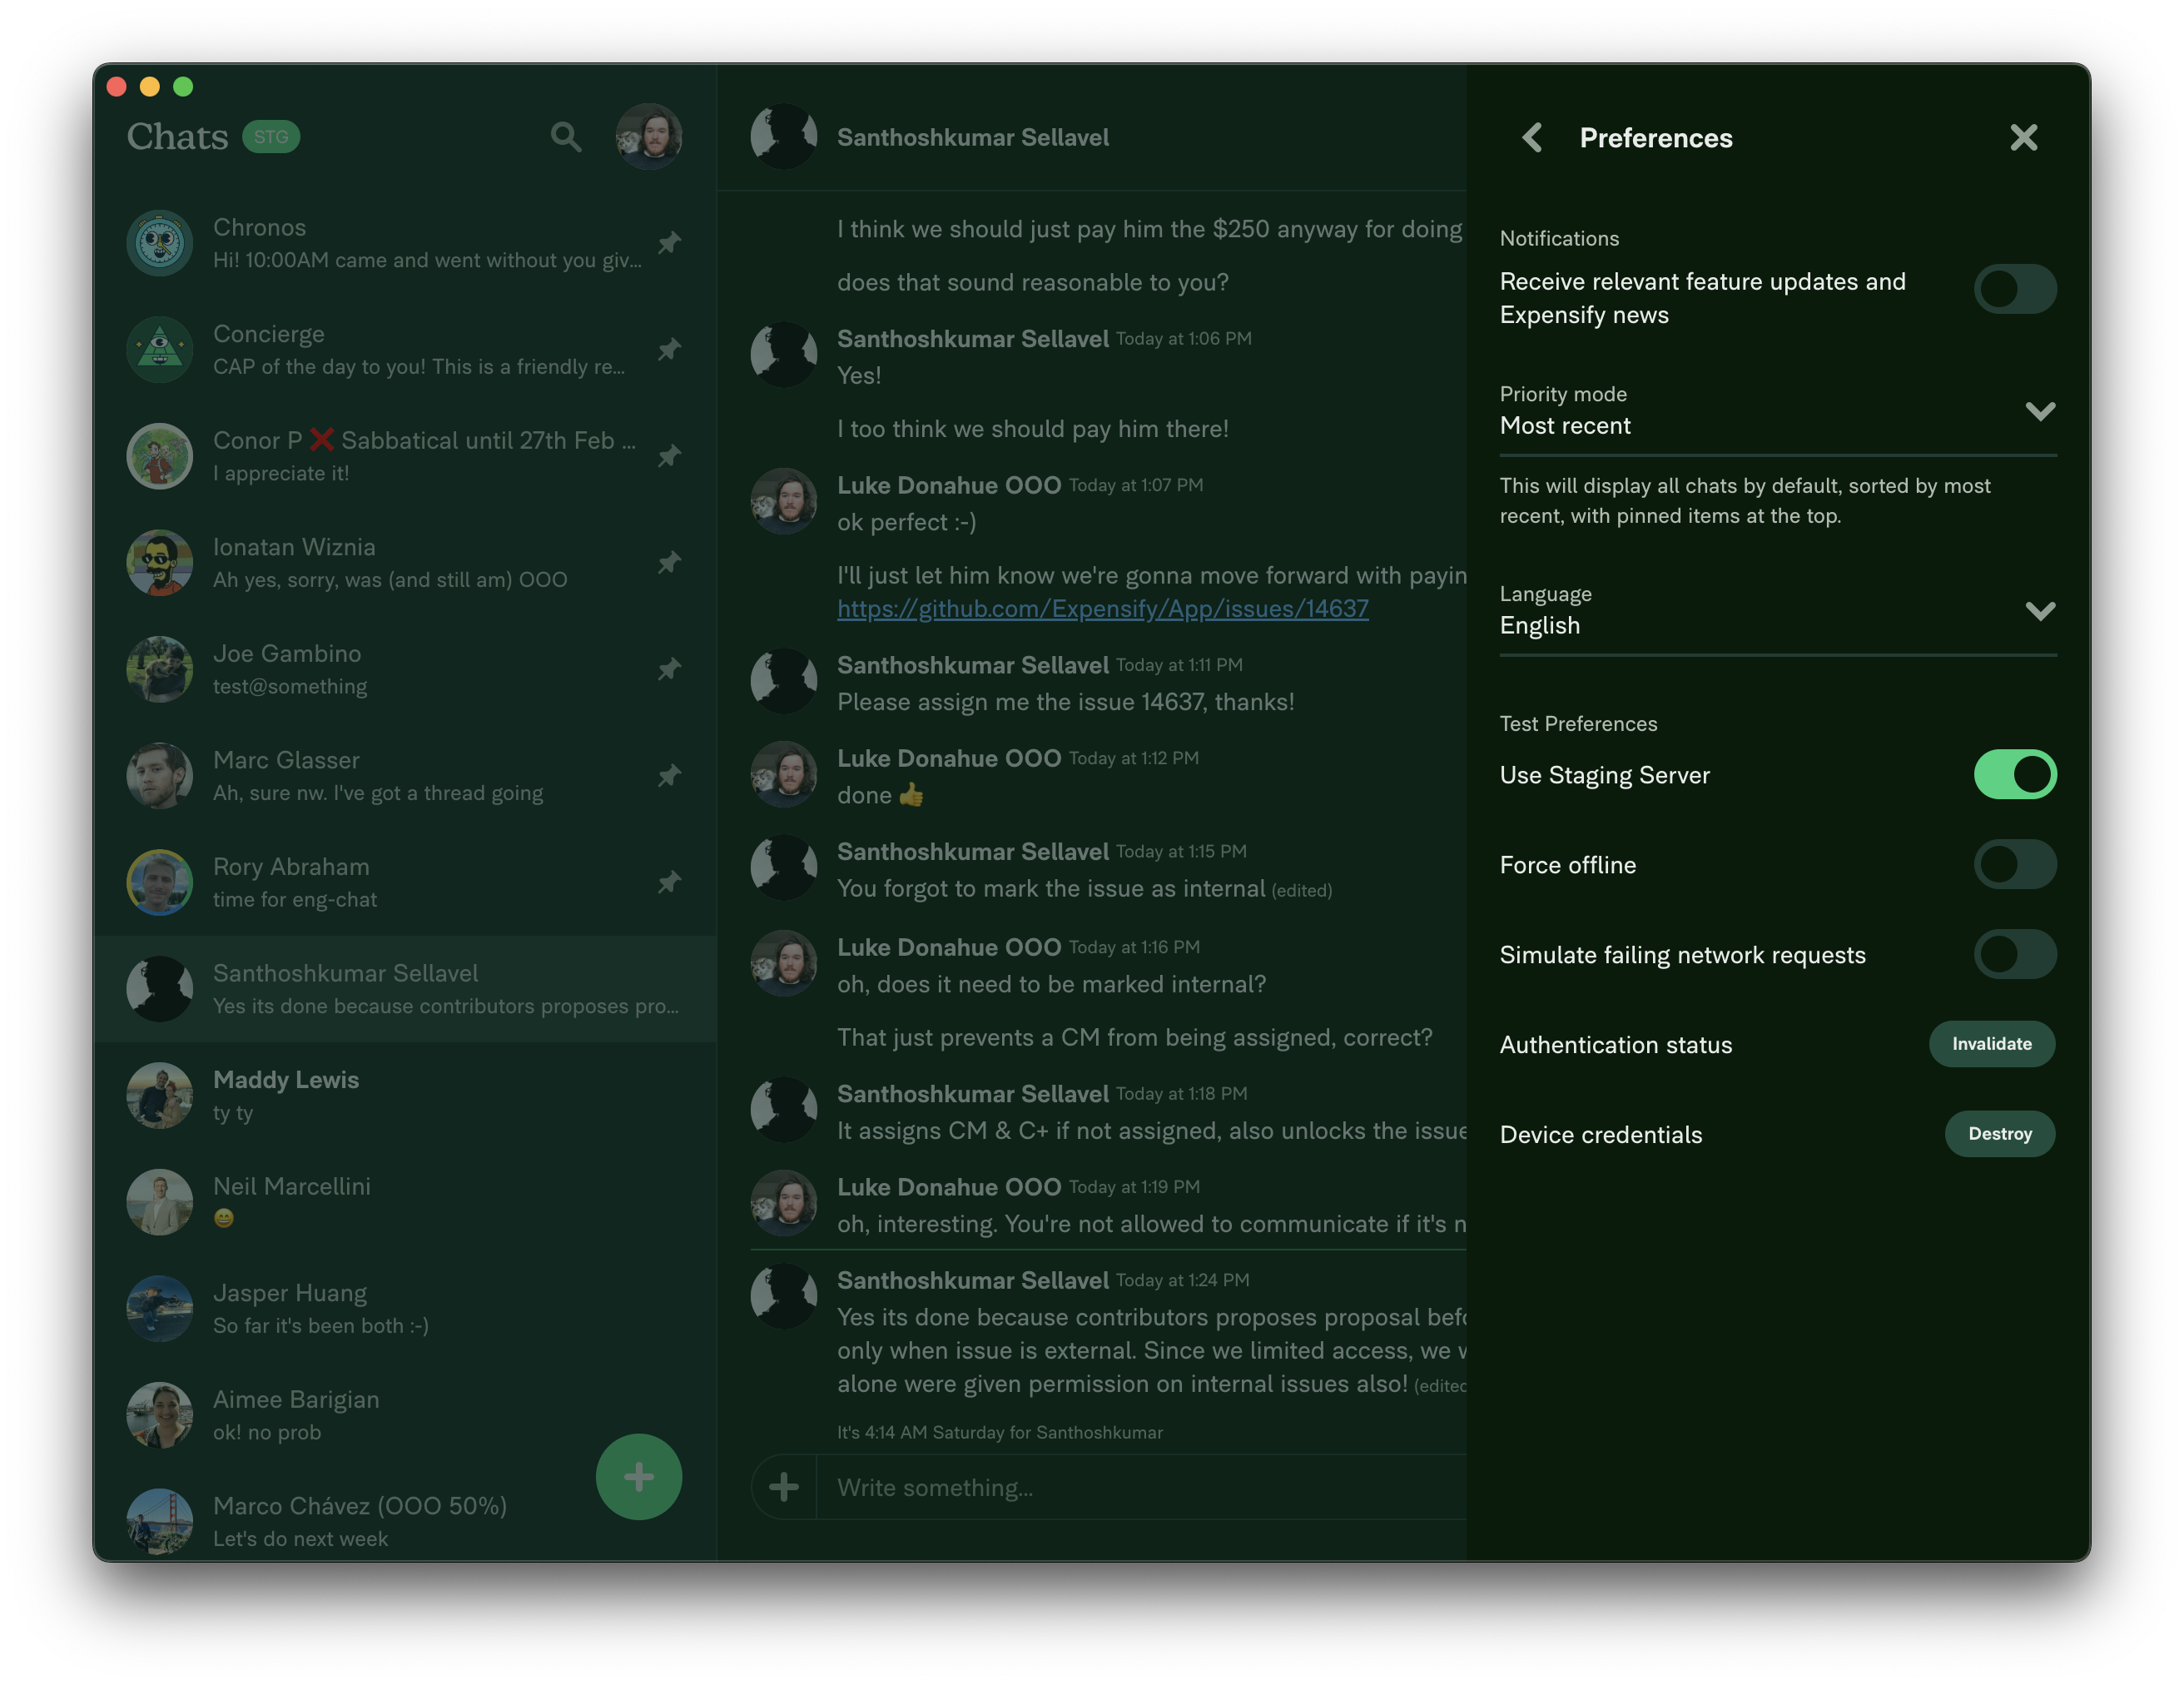Click the Destroy device credentials button
This screenshot has height=1685, width=2184.
[x=1999, y=1134]
